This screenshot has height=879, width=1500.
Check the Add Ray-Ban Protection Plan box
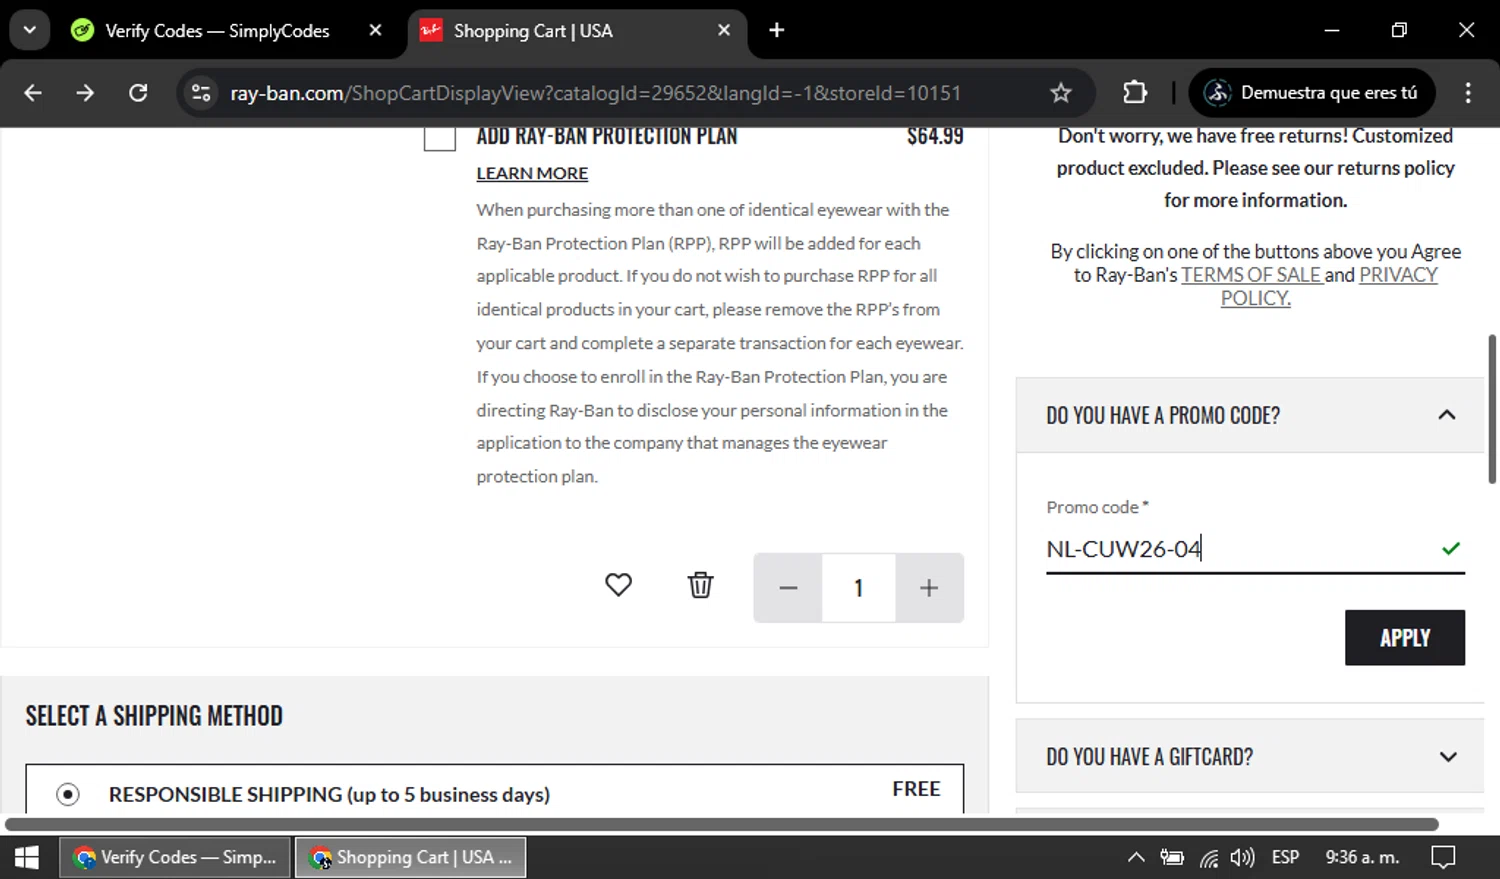(x=439, y=138)
